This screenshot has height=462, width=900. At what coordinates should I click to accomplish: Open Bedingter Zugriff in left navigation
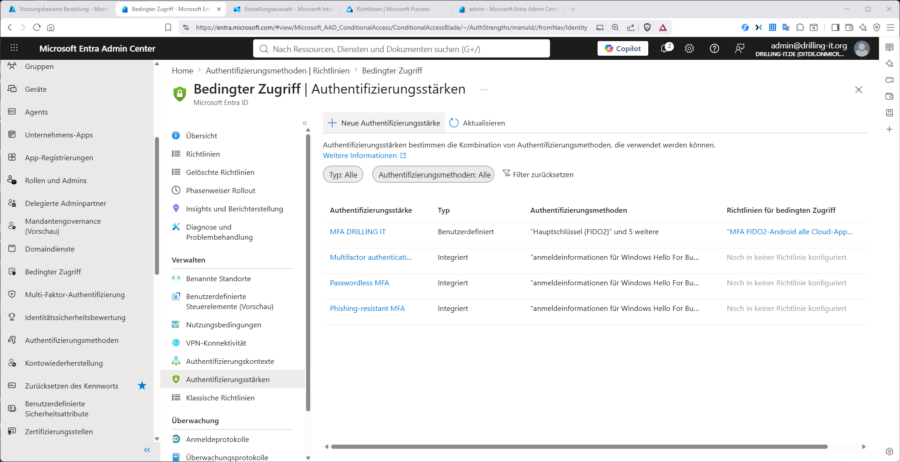coord(53,272)
